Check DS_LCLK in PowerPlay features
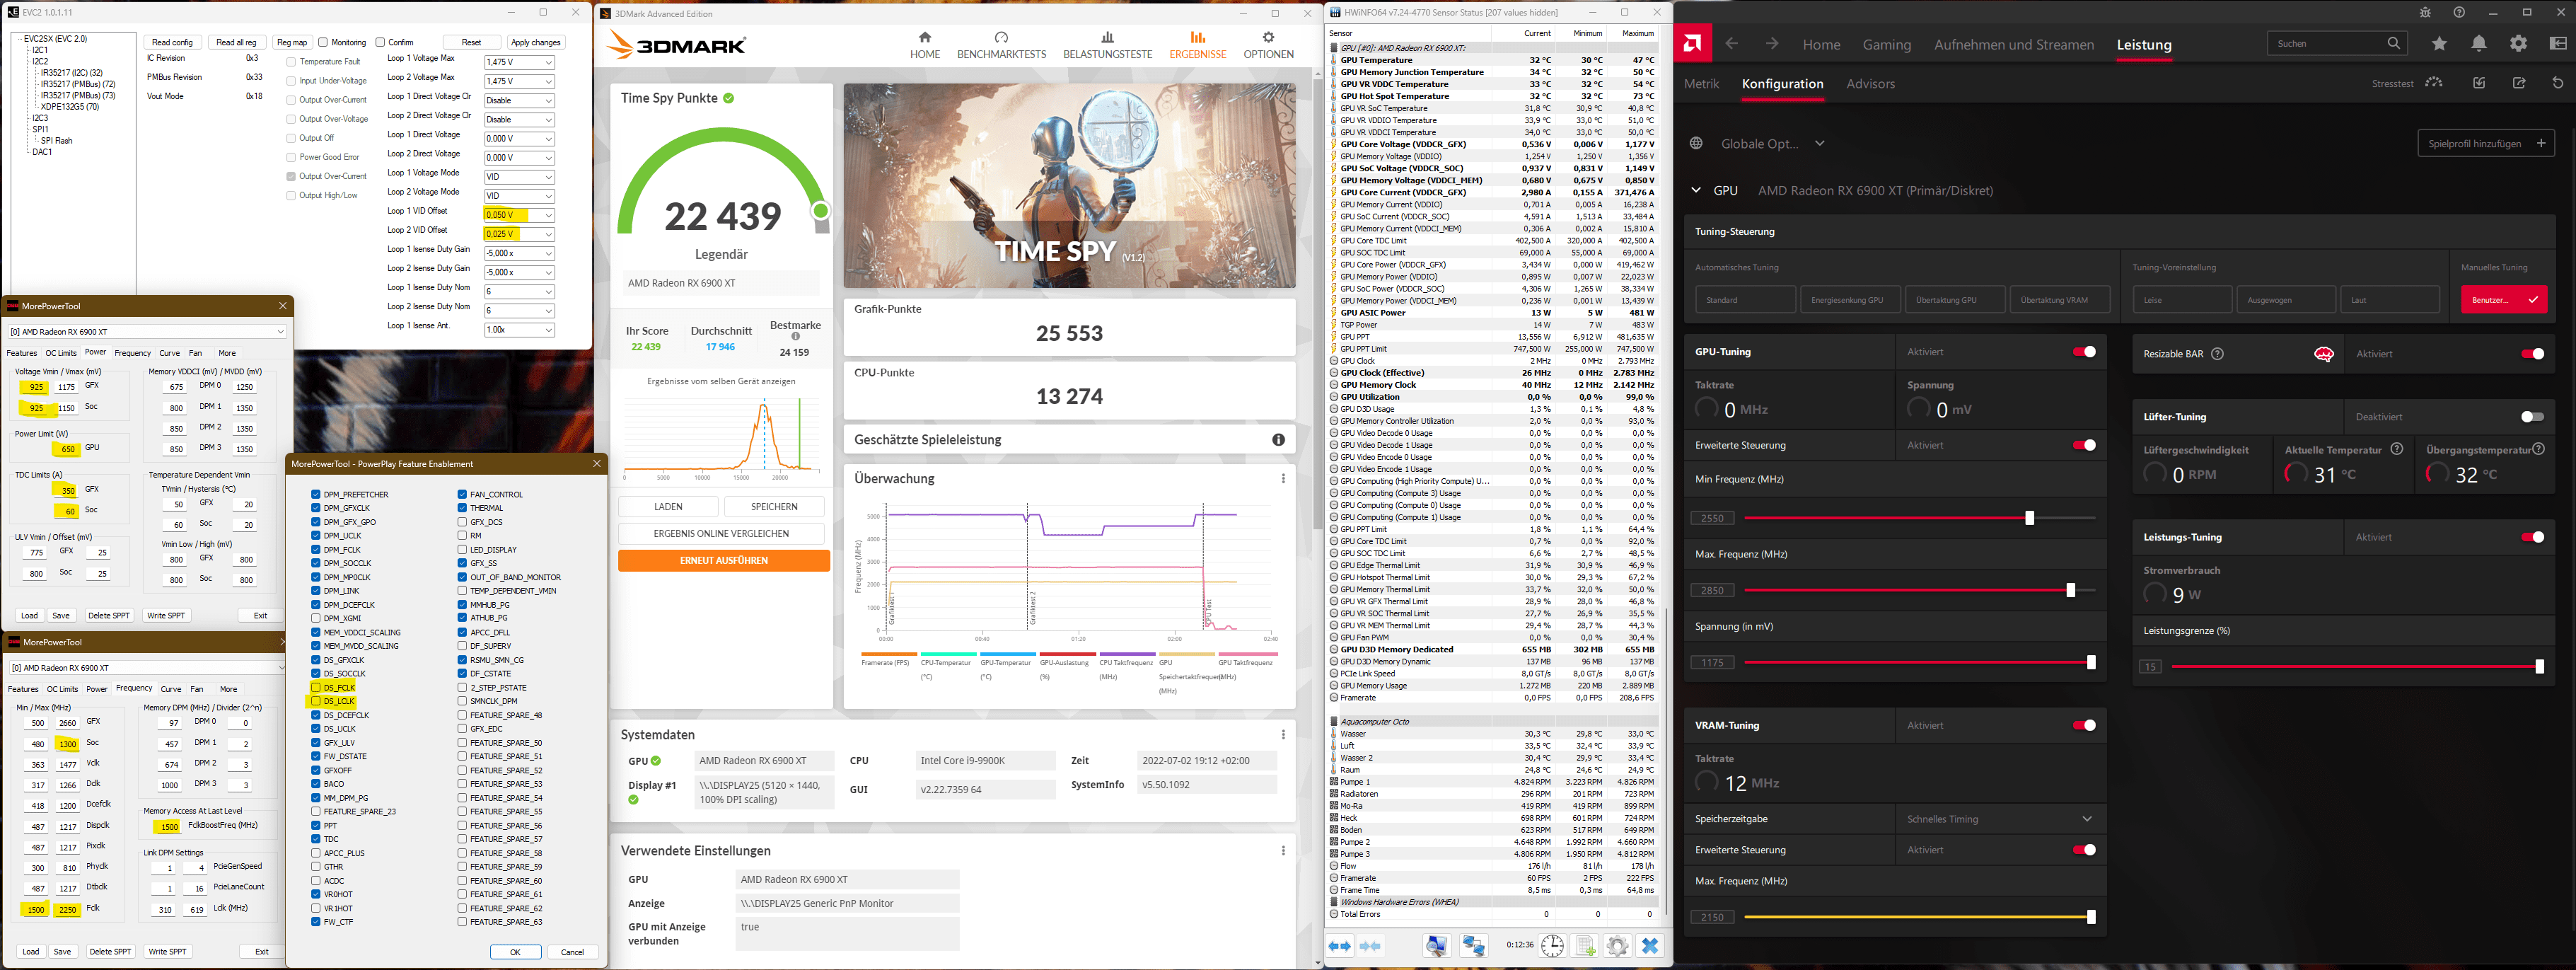This screenshot has width=2576, height=970. 316,702
